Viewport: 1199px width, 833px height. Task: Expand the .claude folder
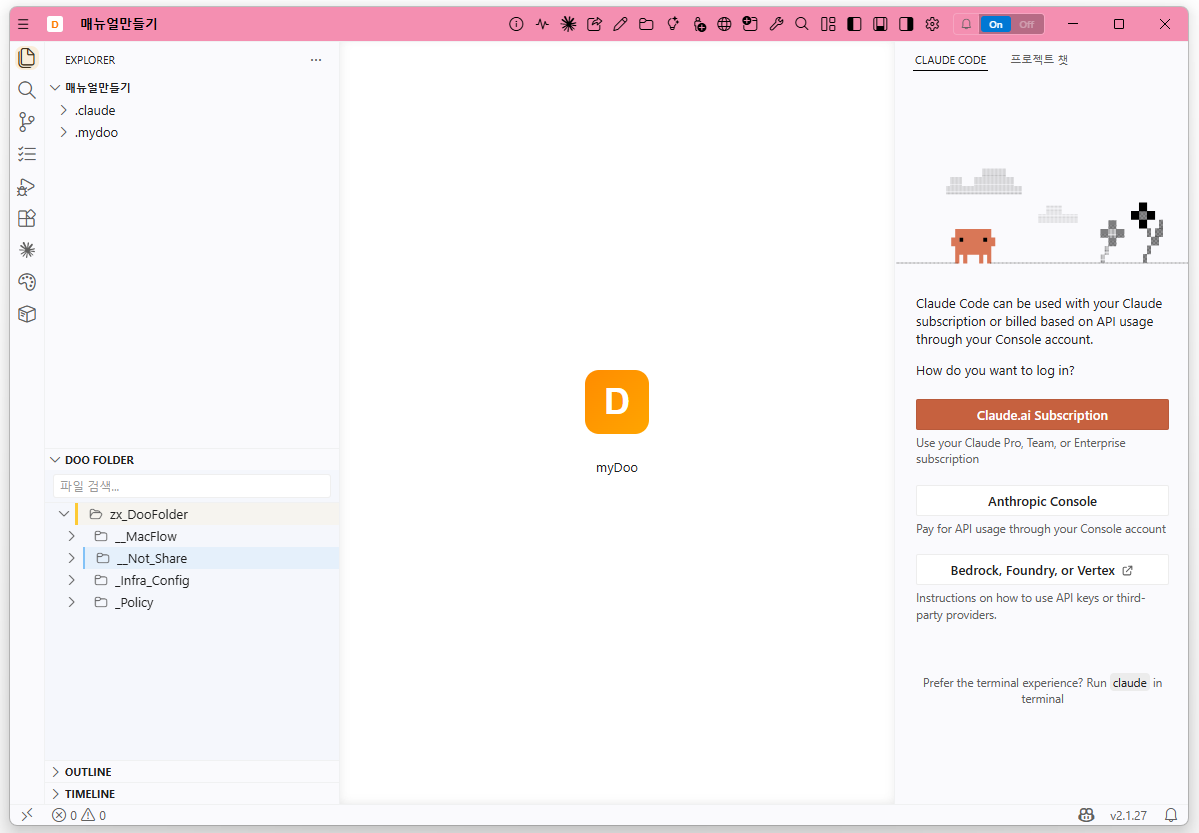(x=63, y=110)
